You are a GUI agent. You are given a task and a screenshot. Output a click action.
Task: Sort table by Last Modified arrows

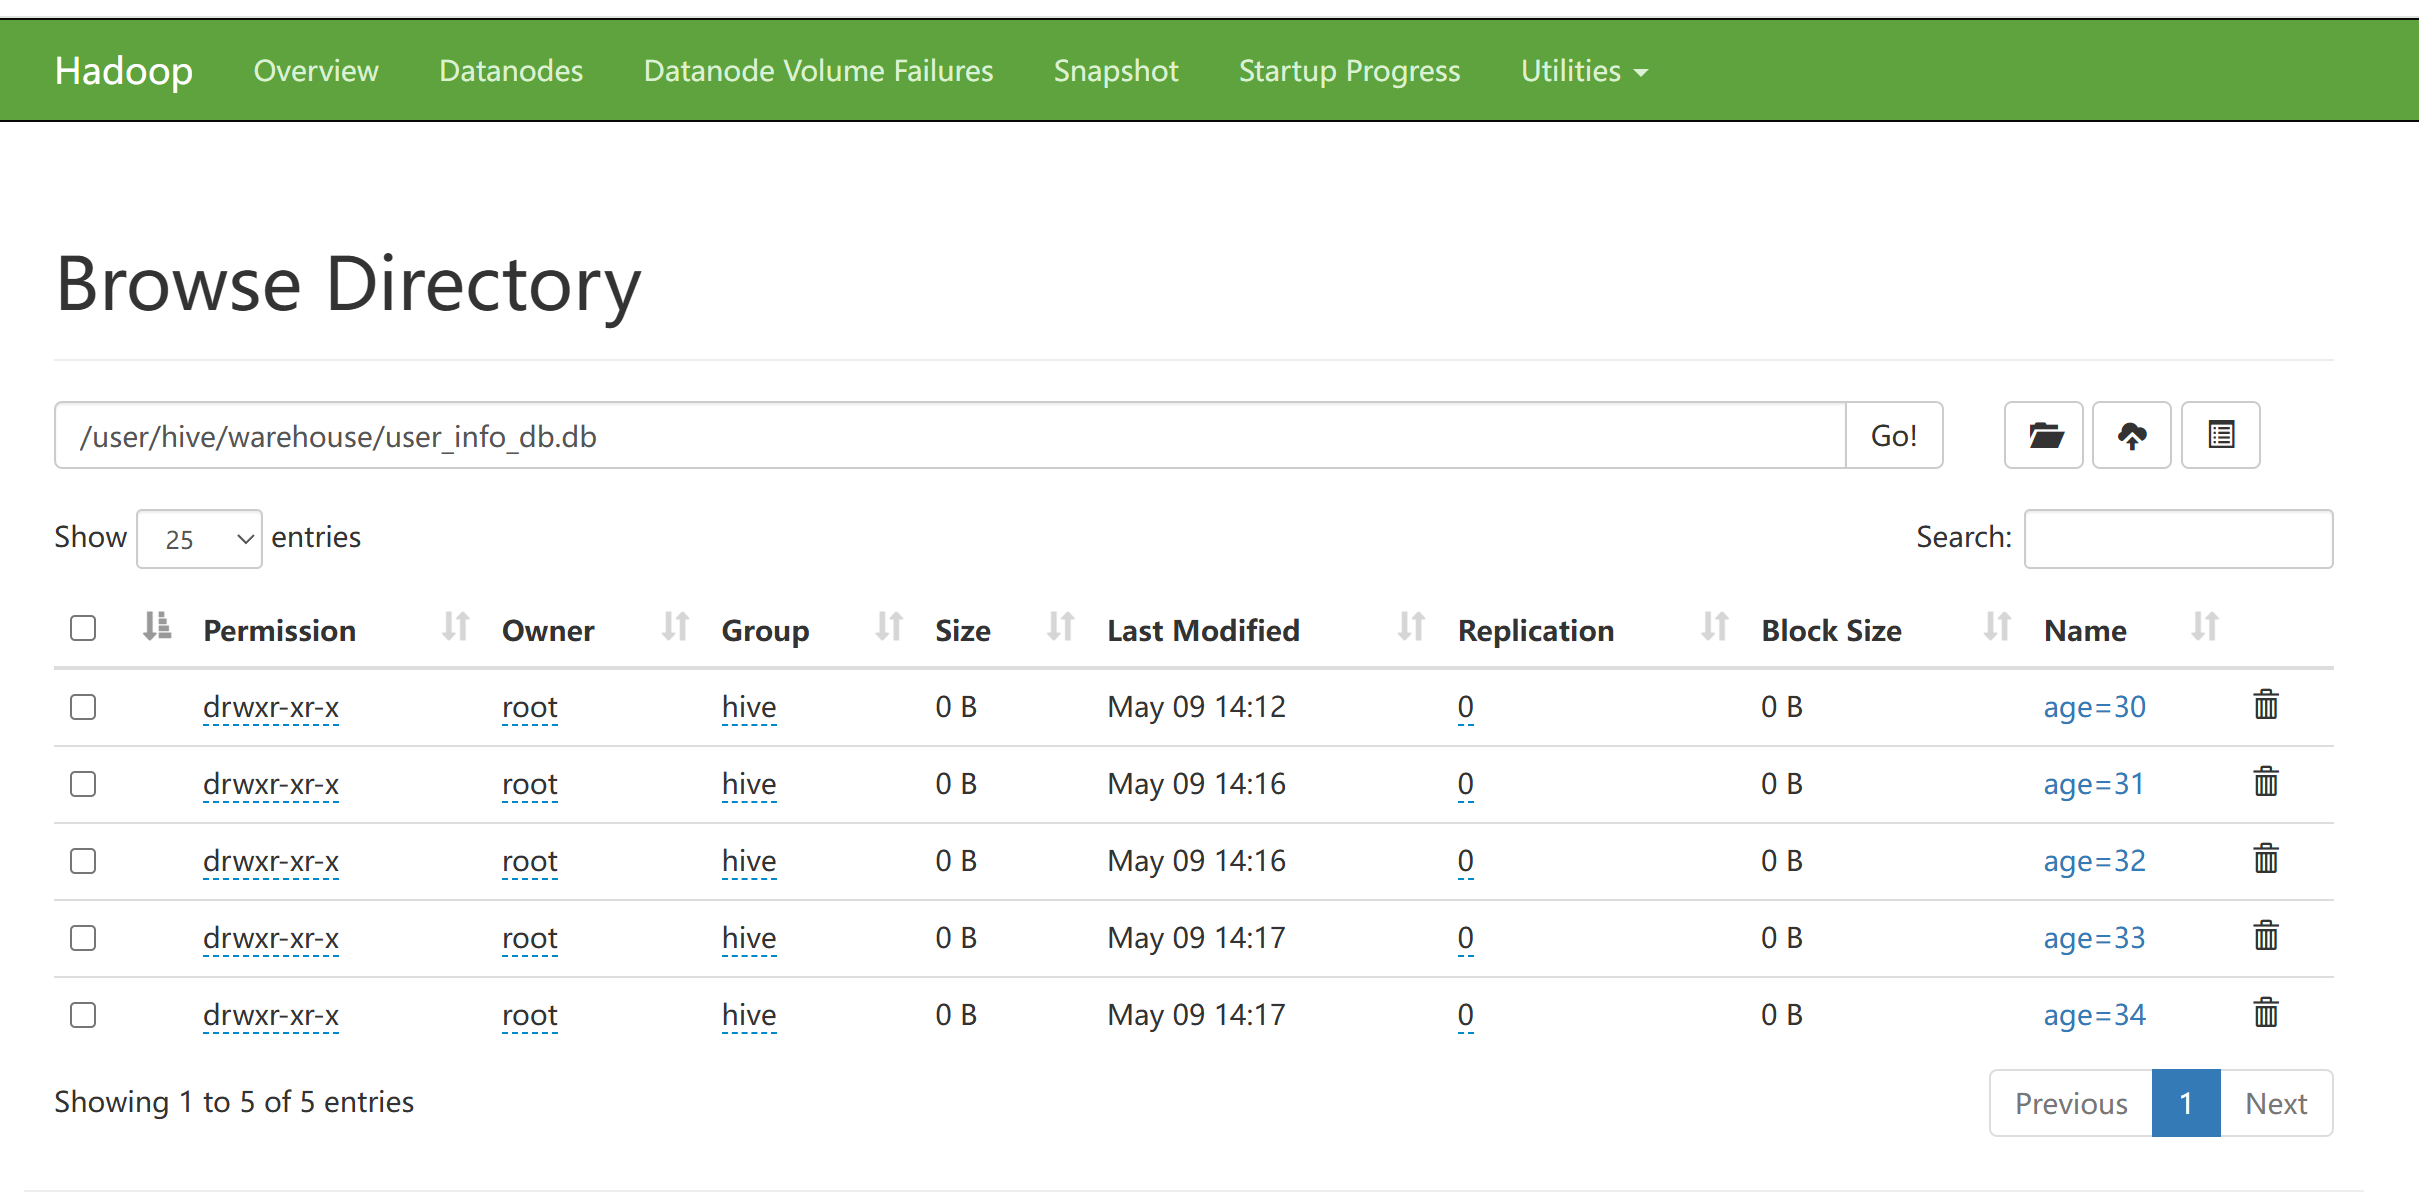(1410, 627)
